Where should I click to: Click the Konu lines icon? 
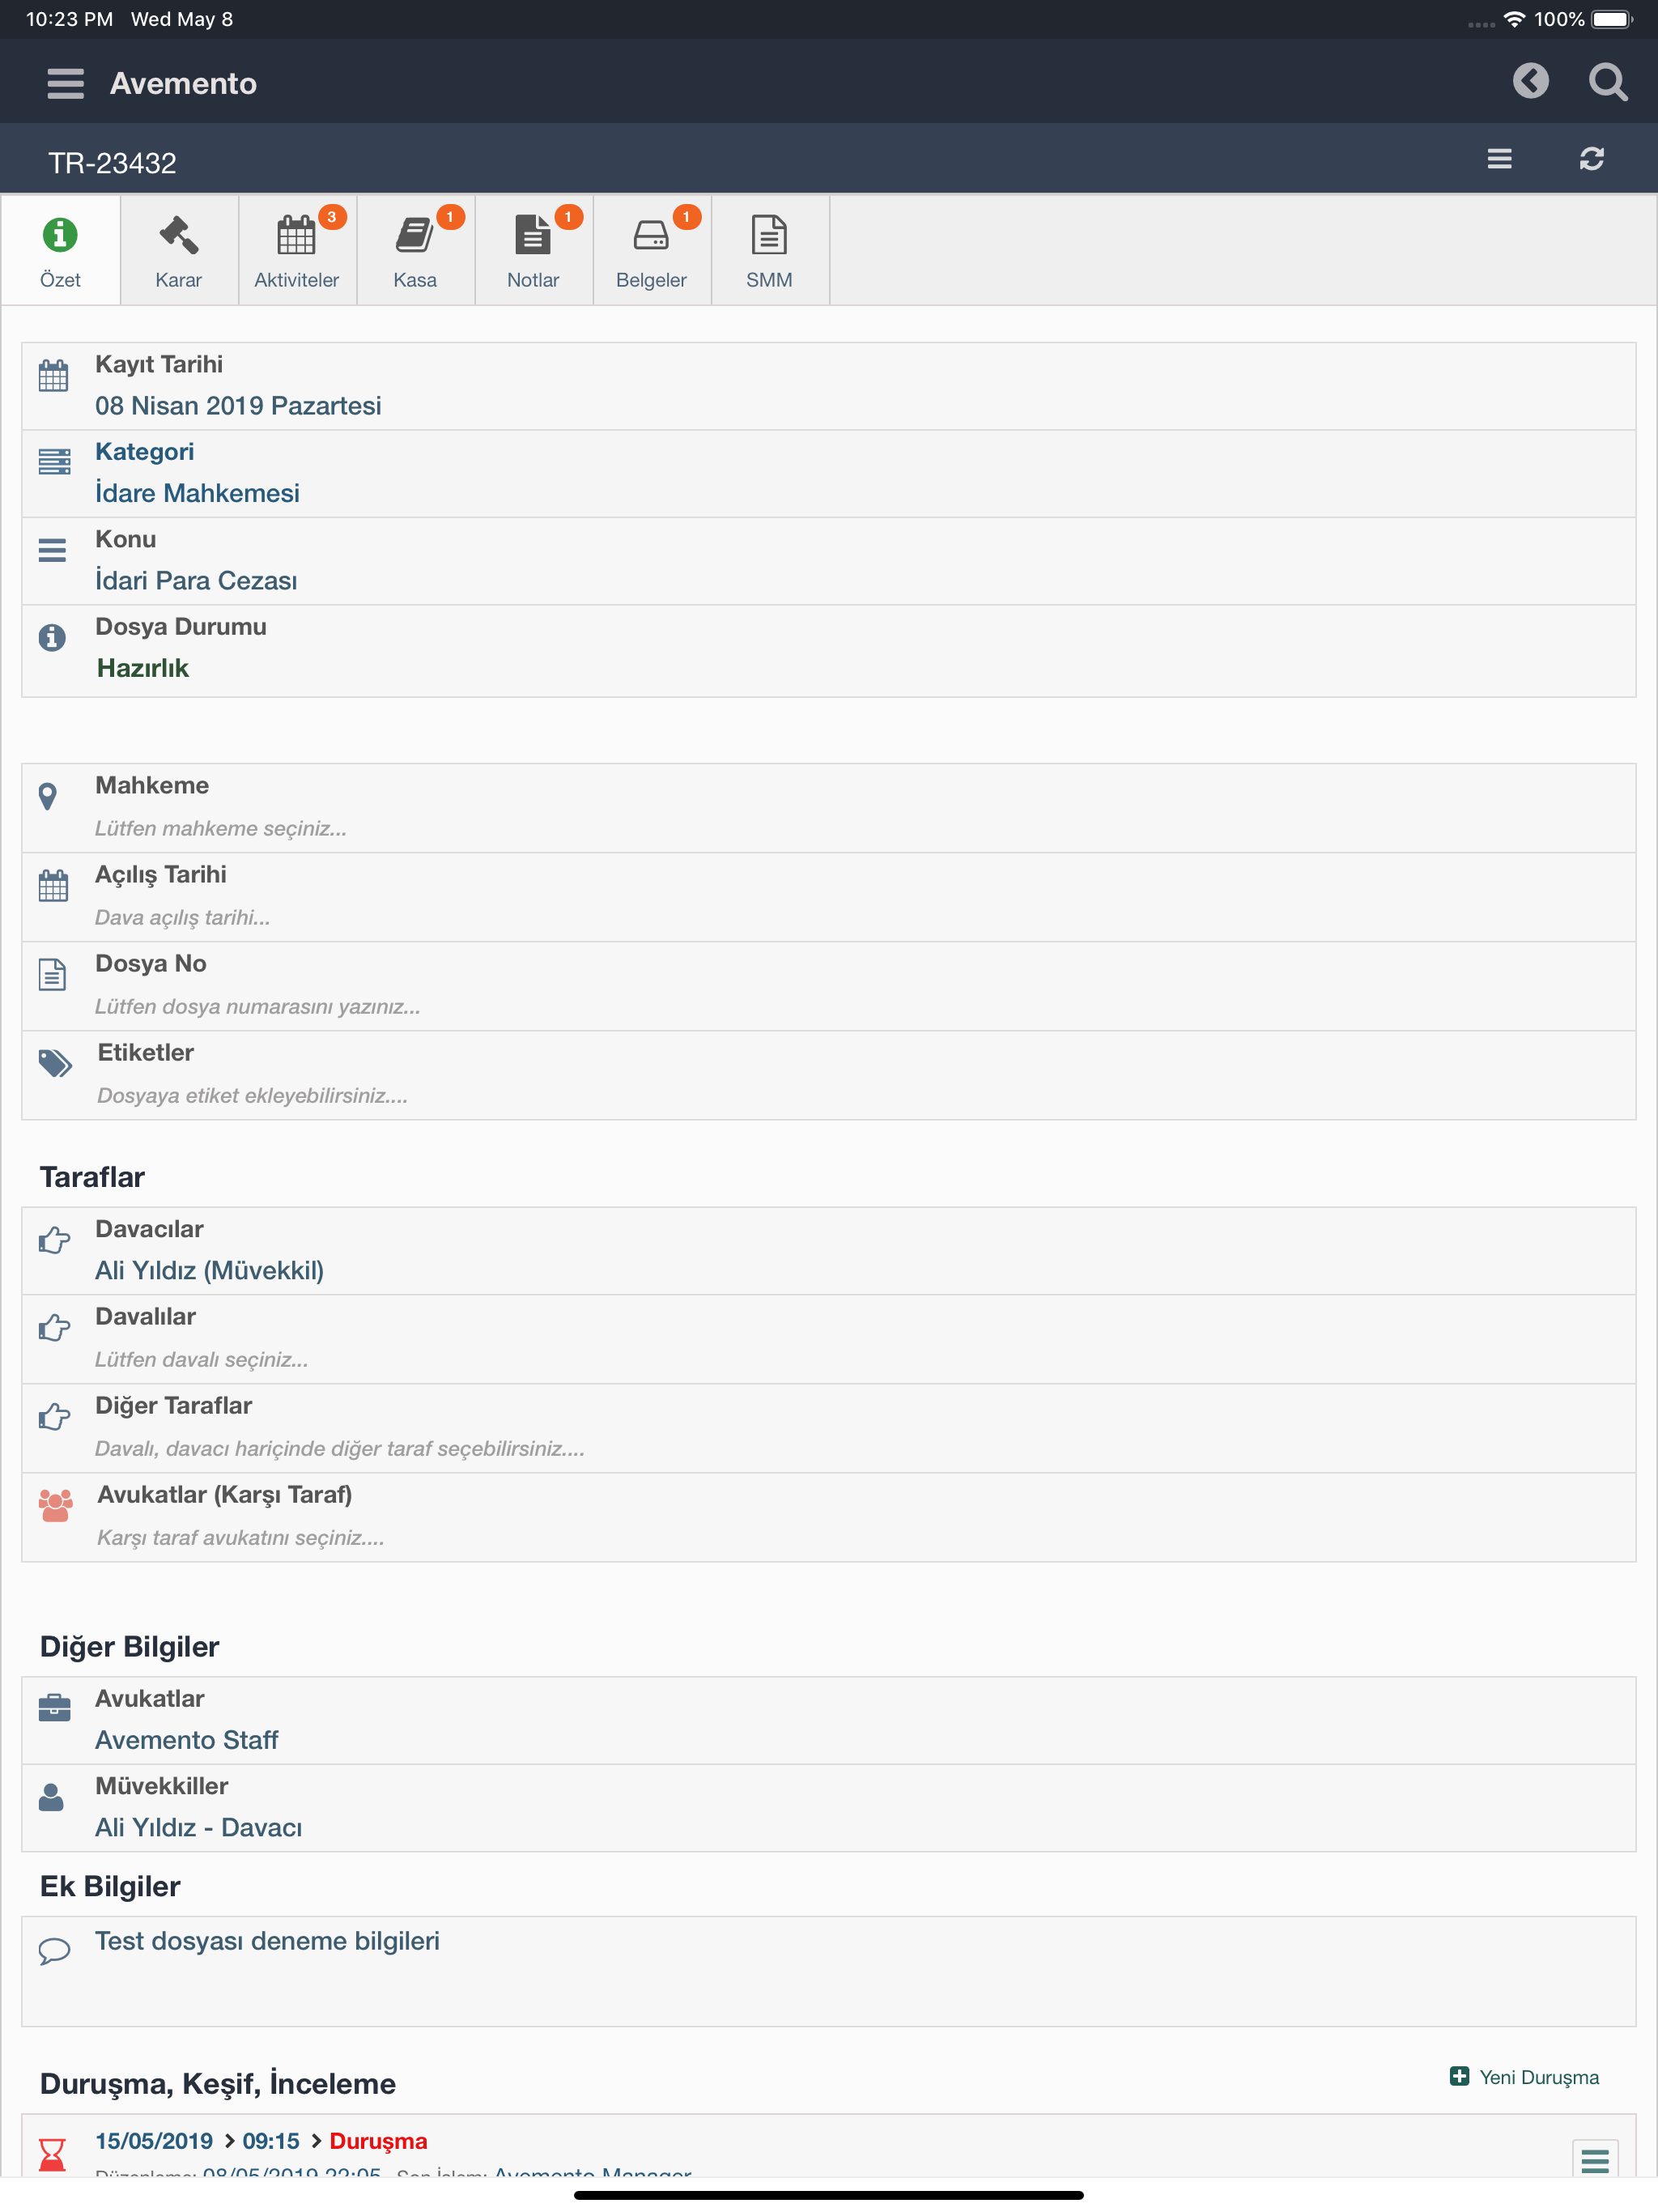52,550
